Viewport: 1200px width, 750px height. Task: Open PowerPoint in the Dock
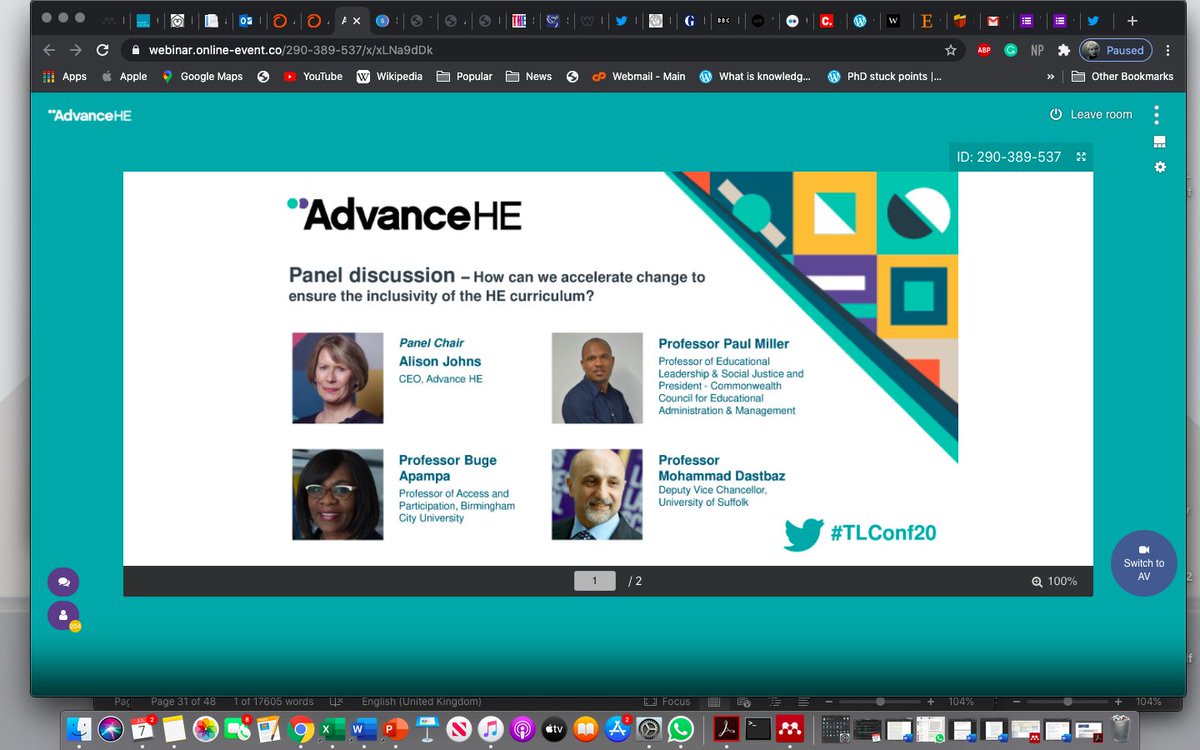(x=396, y=729)
